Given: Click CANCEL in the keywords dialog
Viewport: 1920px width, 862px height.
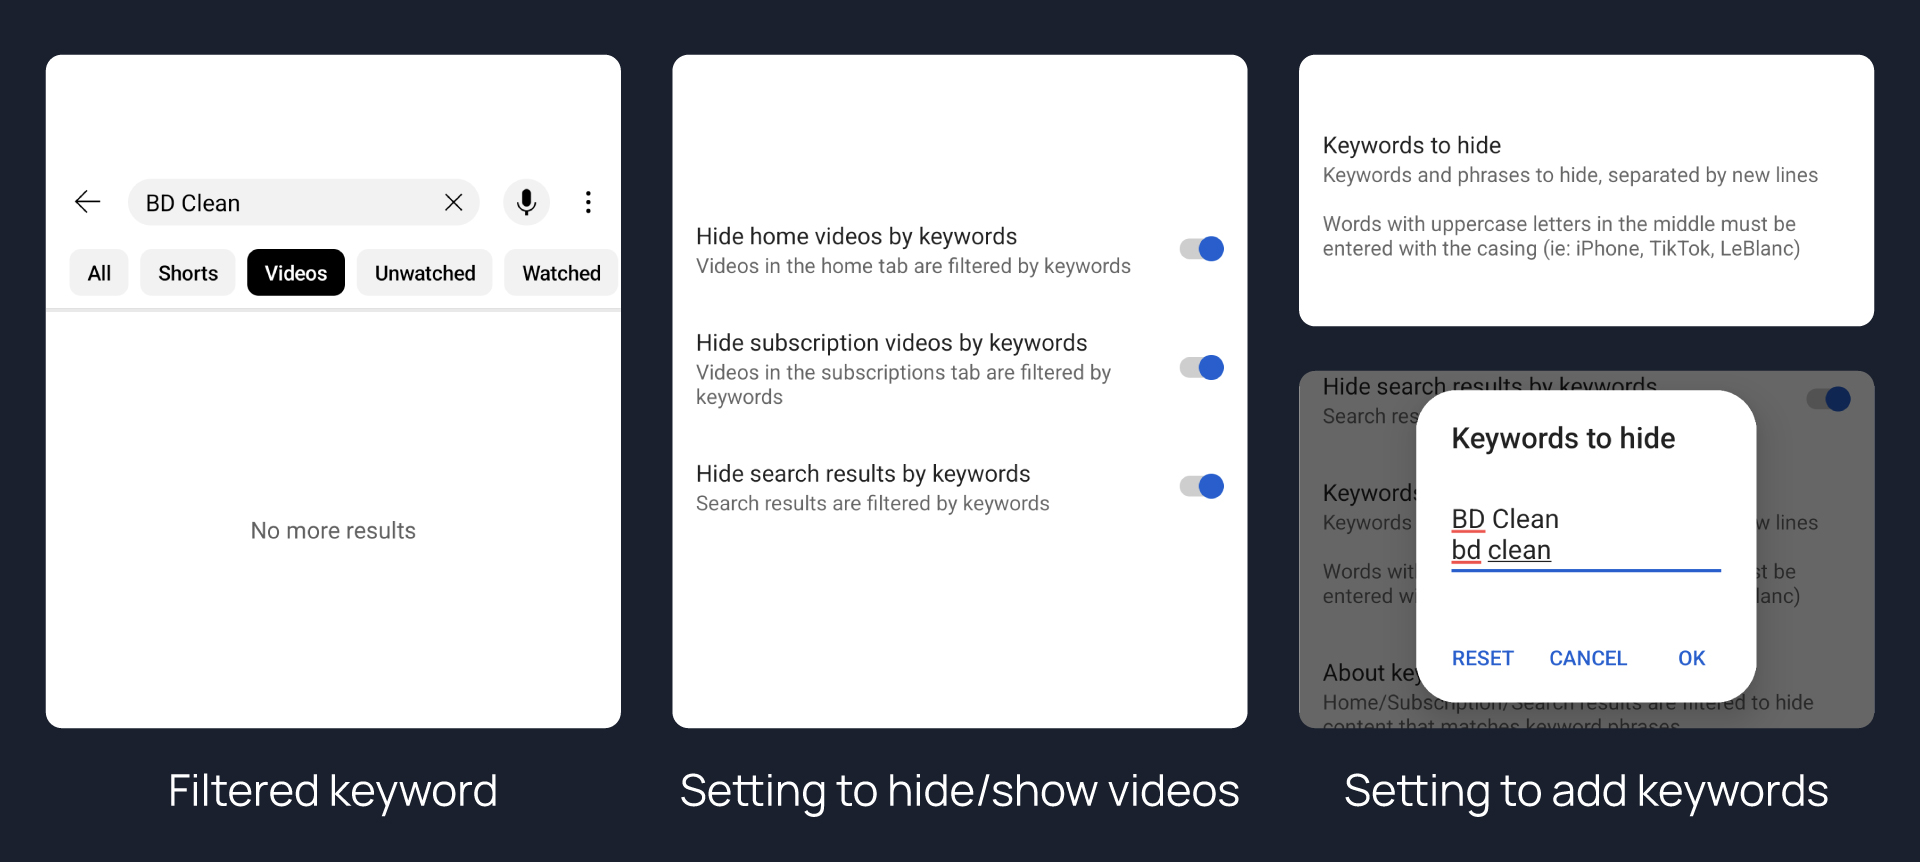Looking at the screenshot, I should [1588, 658].
